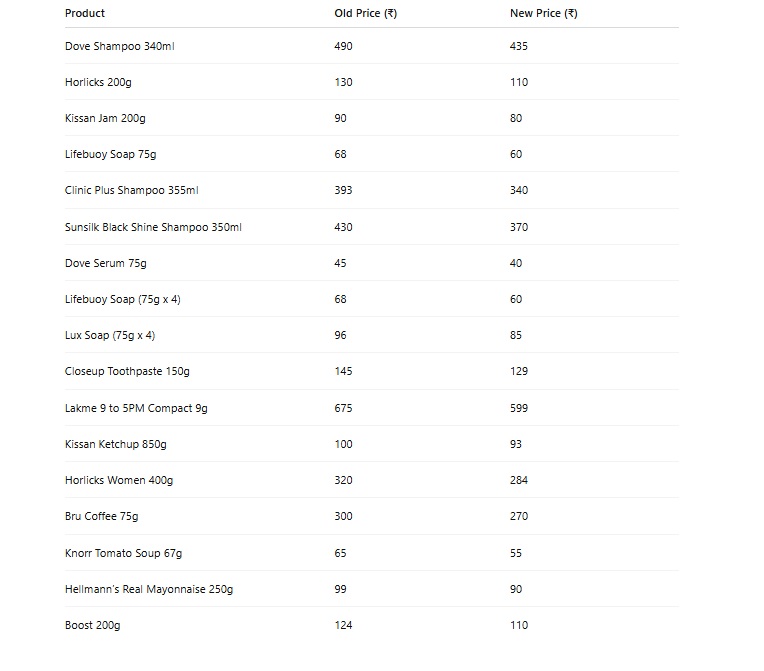The width and height of the screenshot is (764, 671).
Task: Select Kissan Jam 200g text
Action: tap(105, 118)
